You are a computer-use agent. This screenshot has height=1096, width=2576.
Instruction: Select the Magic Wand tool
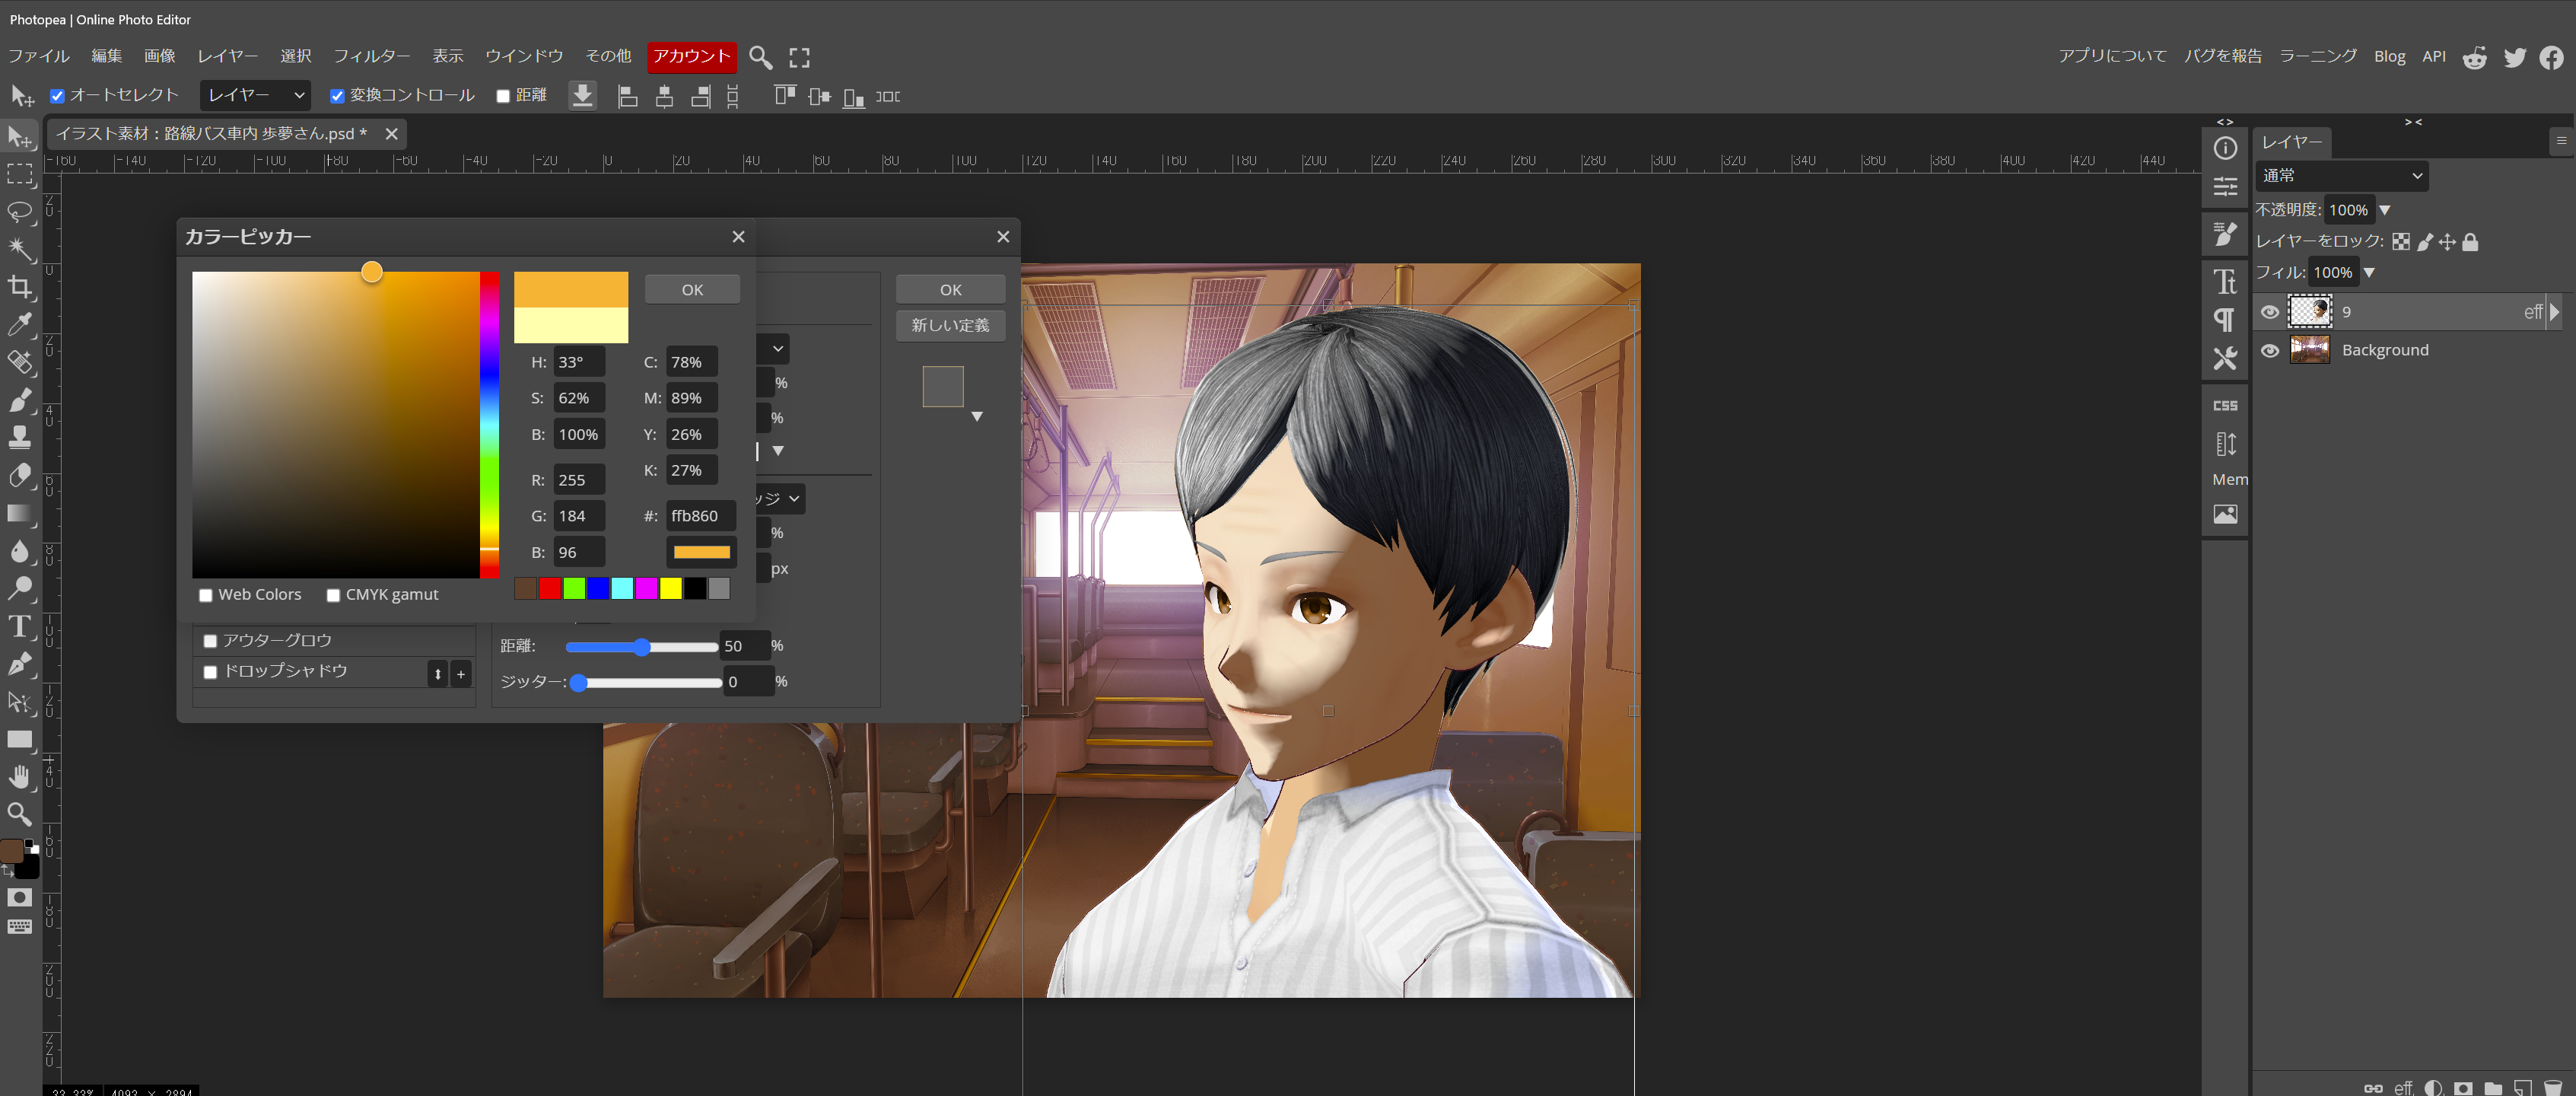(x=19, y=249)
